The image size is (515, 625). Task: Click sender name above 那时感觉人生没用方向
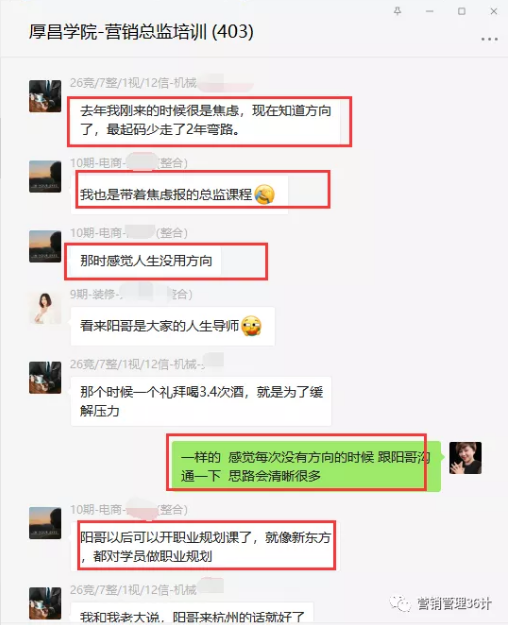(128, 233)
